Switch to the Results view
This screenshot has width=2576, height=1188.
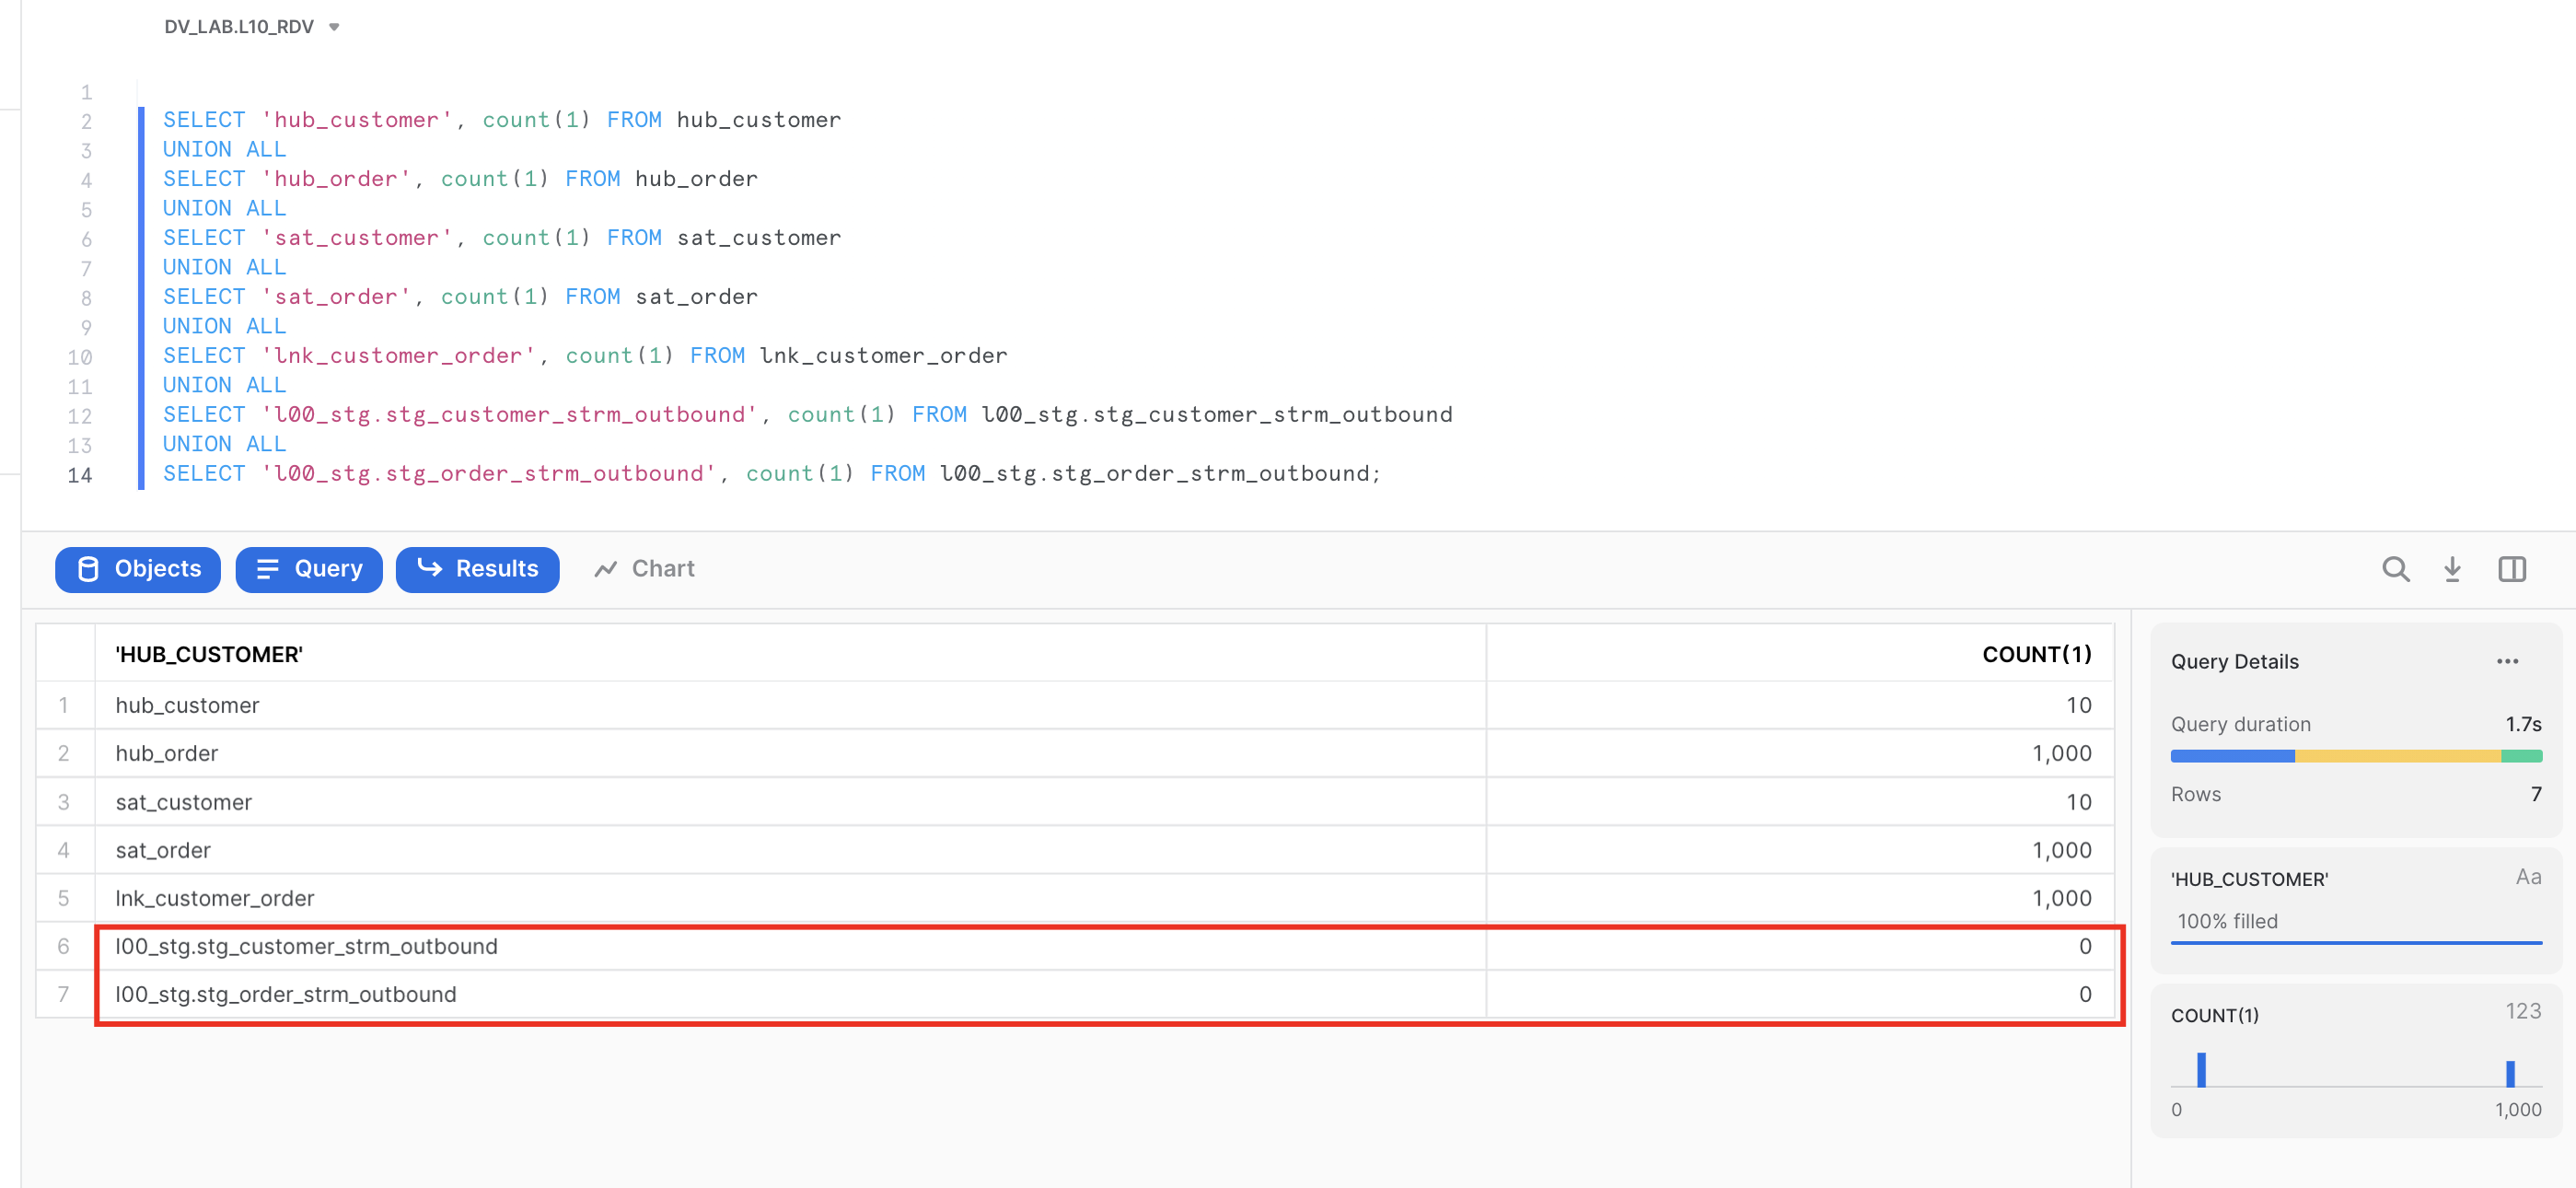pos(477,569)
